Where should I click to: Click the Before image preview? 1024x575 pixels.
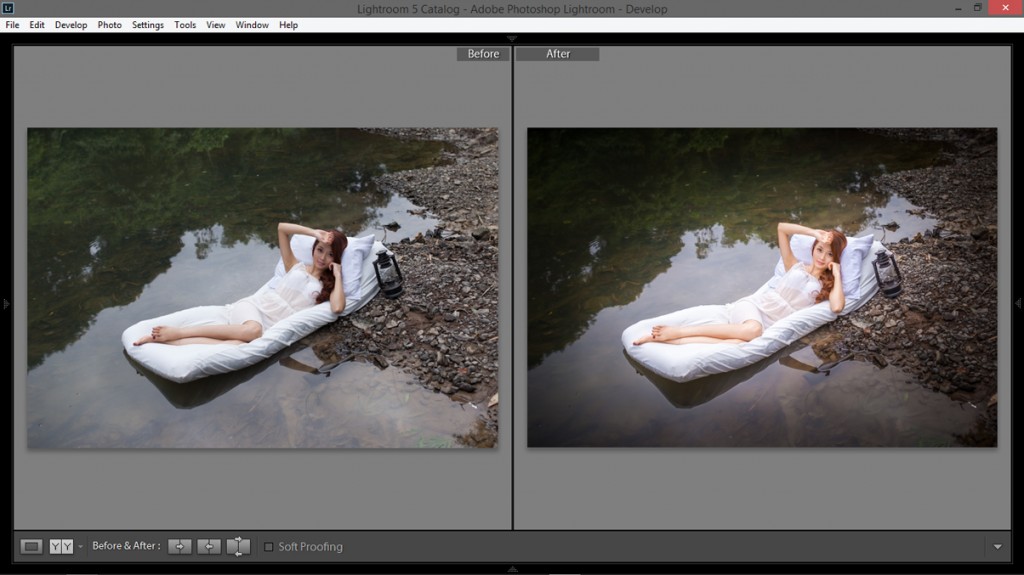[x=262, y=287]
